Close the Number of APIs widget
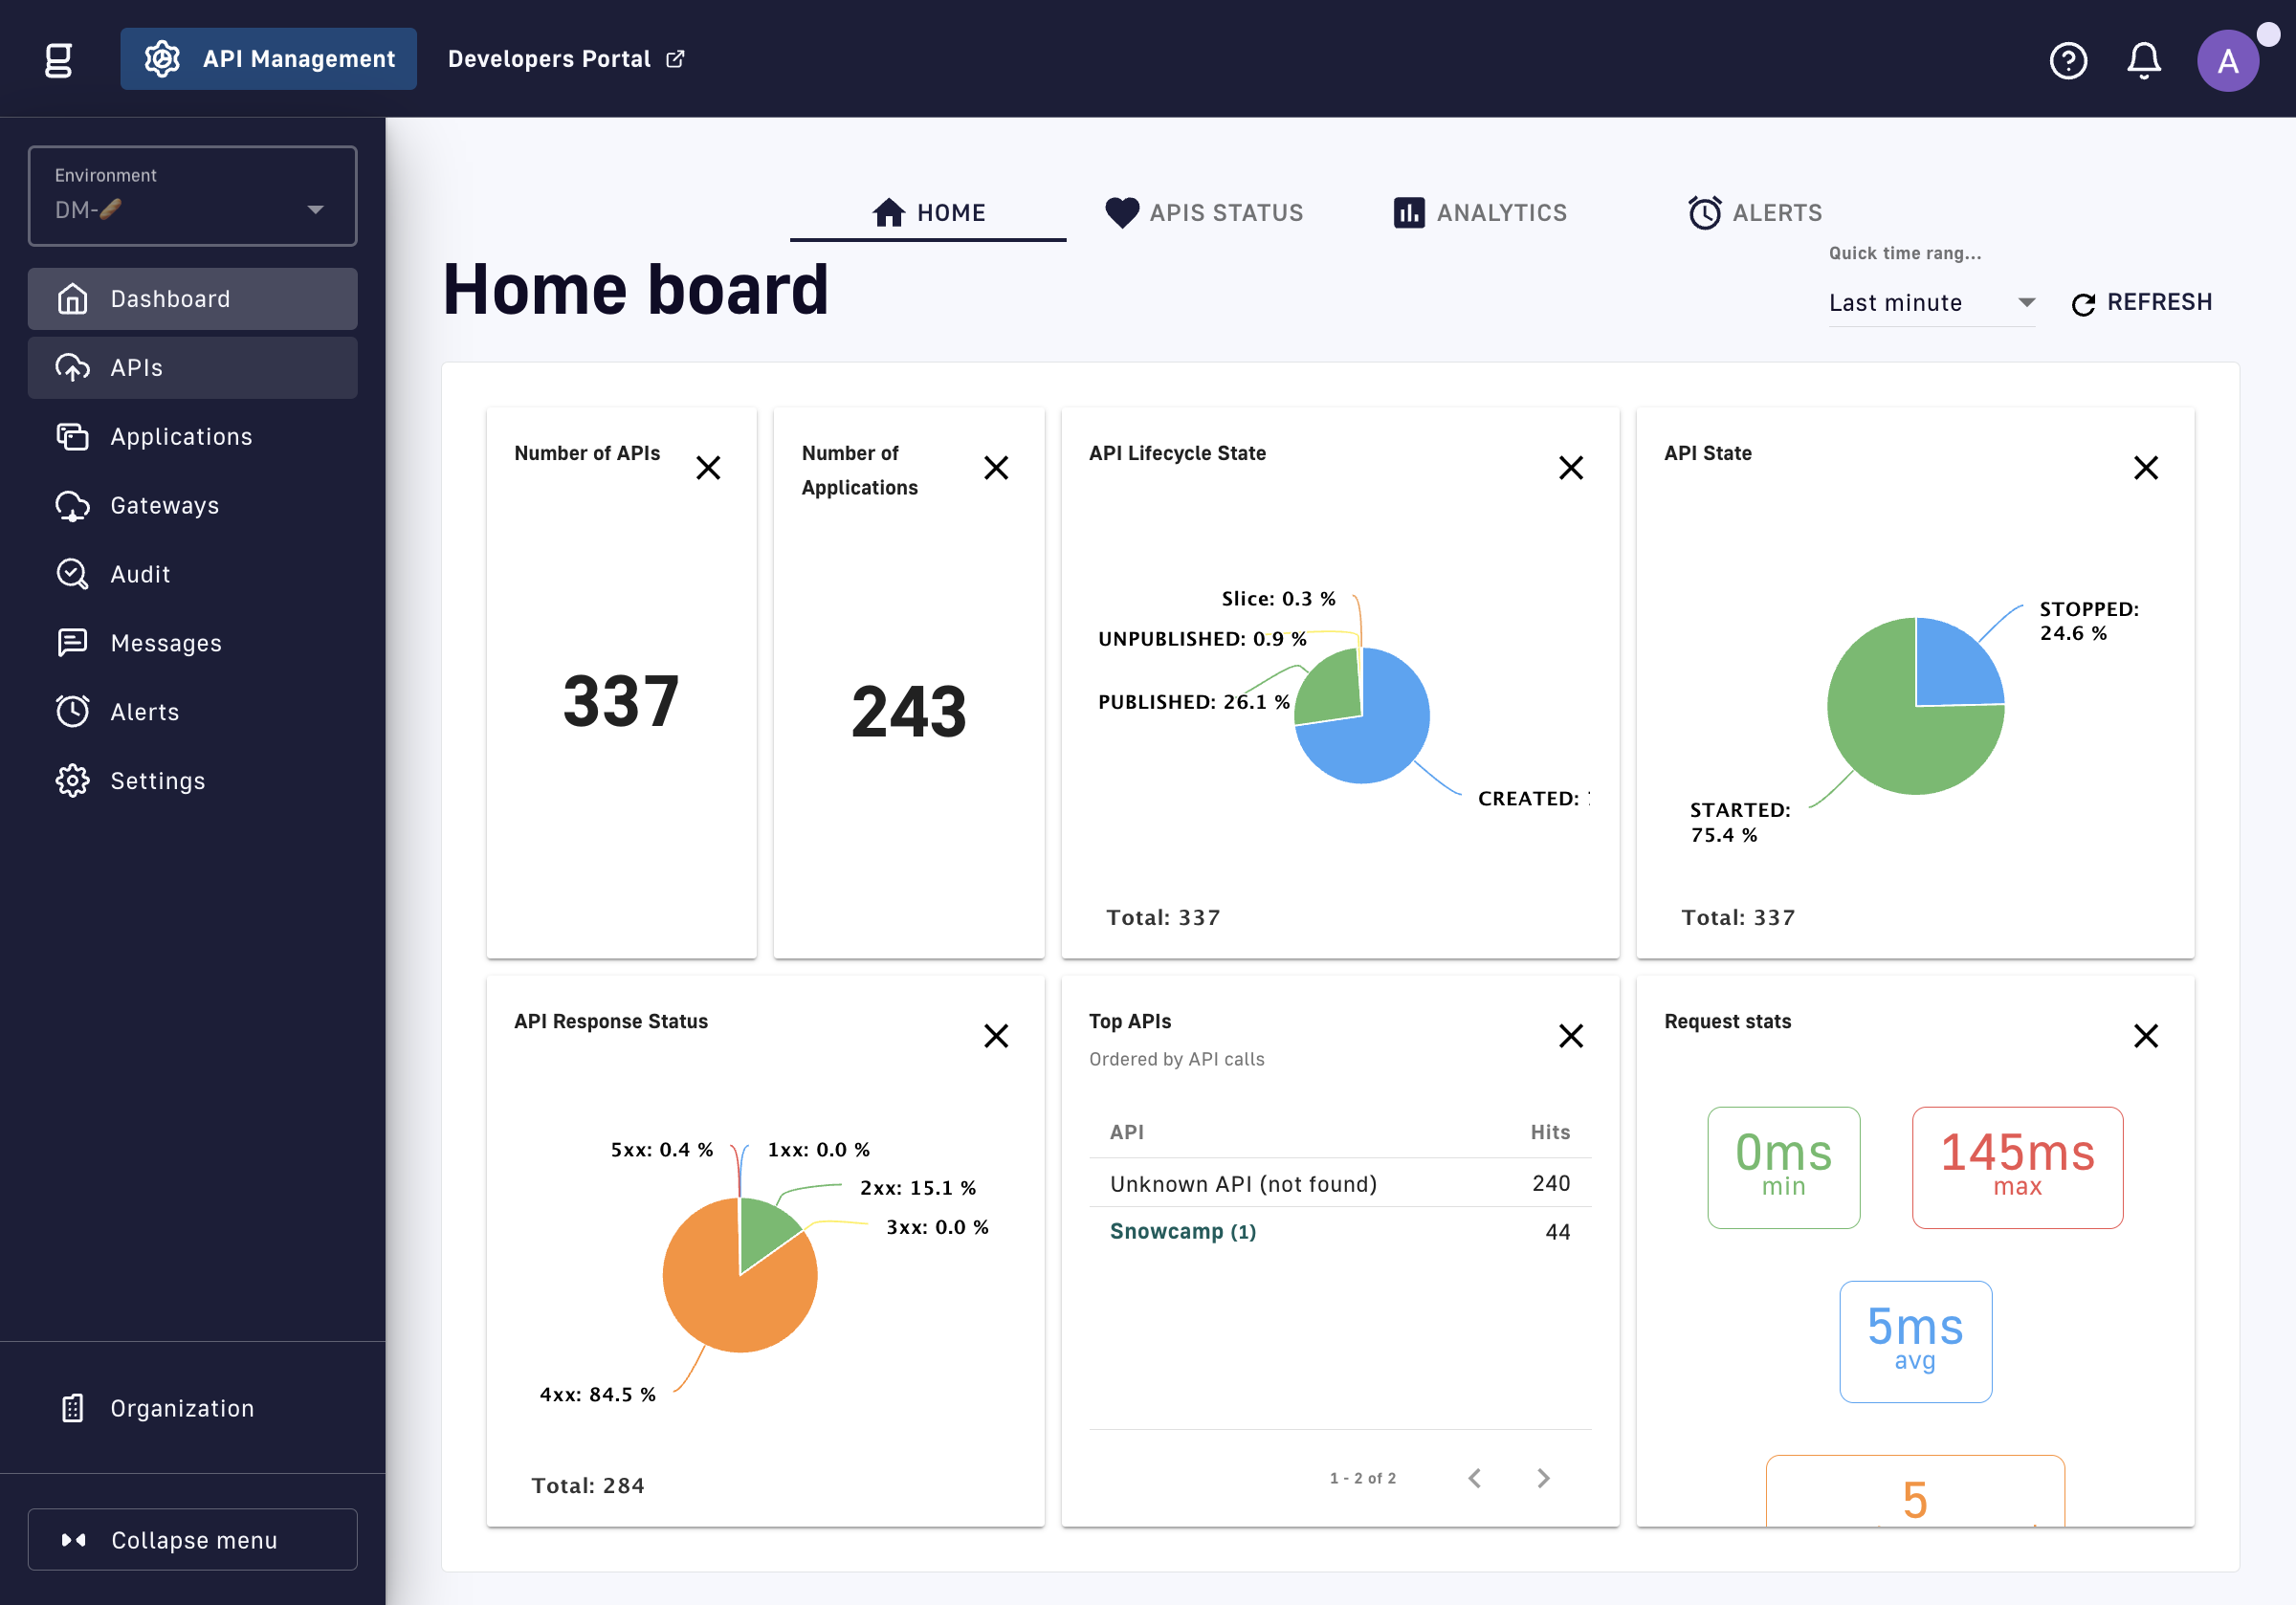This screenshot has width=2296, height=1605. [x=708, y=467]
